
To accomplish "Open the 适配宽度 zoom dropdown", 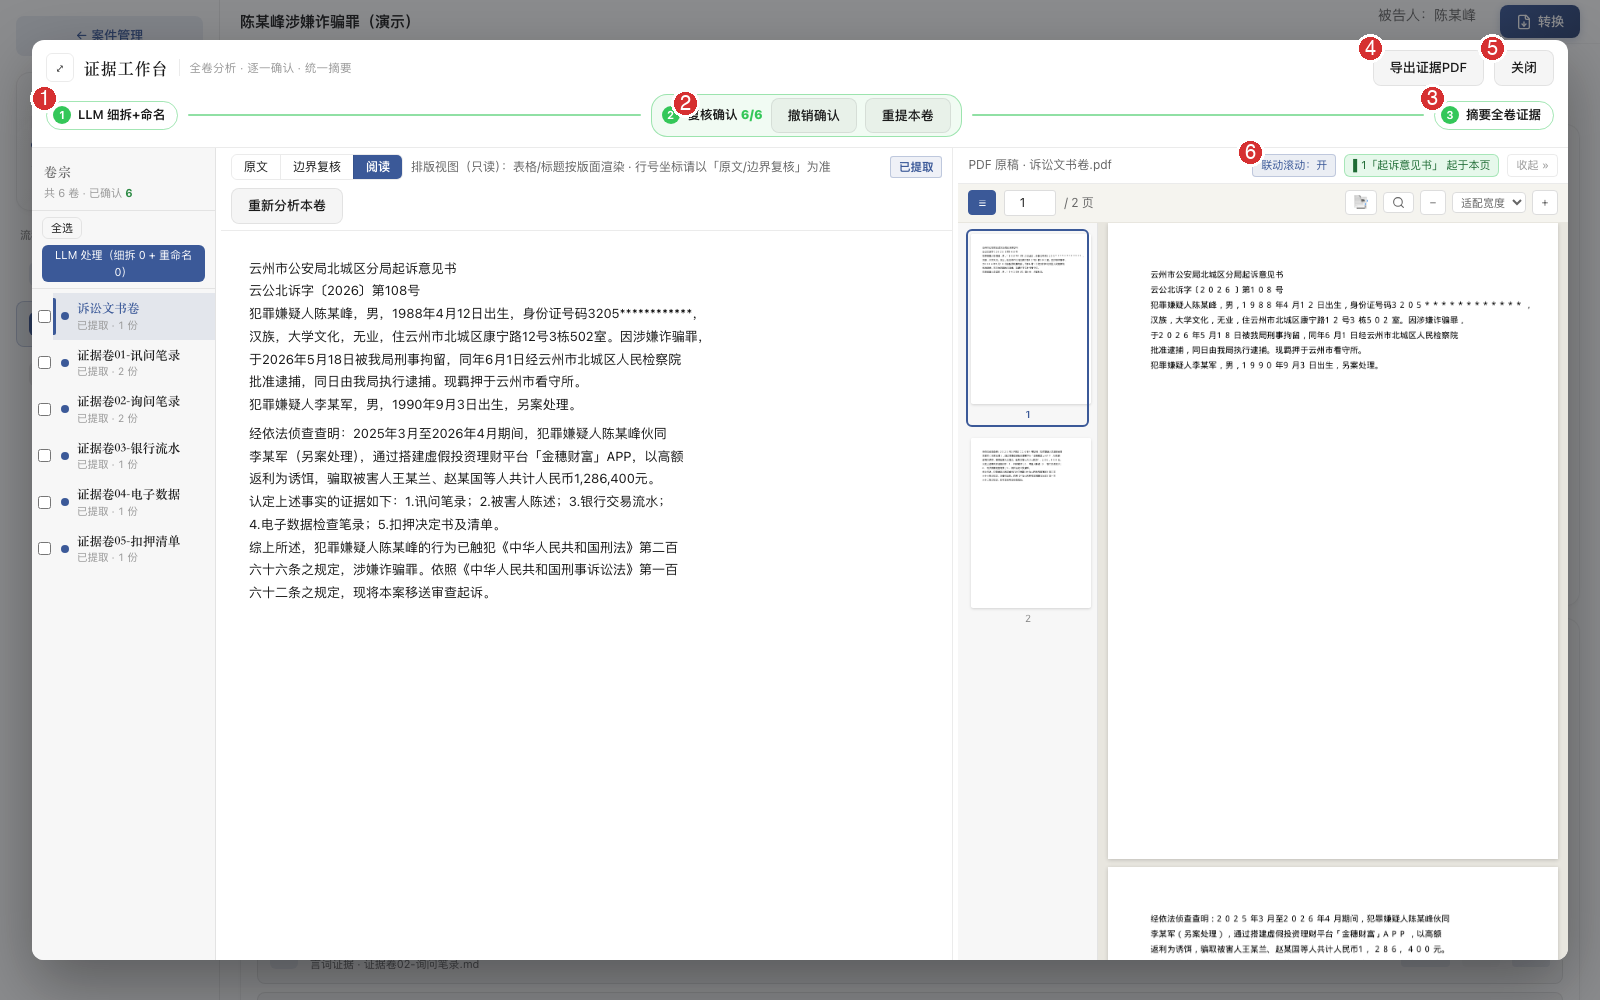I will (1489, 203).
